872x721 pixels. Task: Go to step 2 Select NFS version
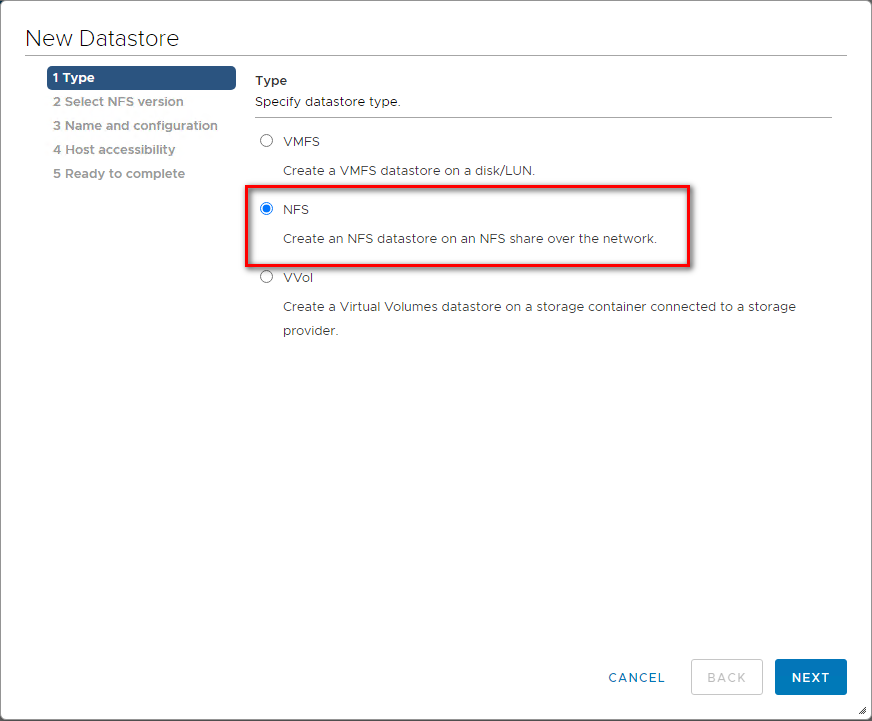pos(118,102)
